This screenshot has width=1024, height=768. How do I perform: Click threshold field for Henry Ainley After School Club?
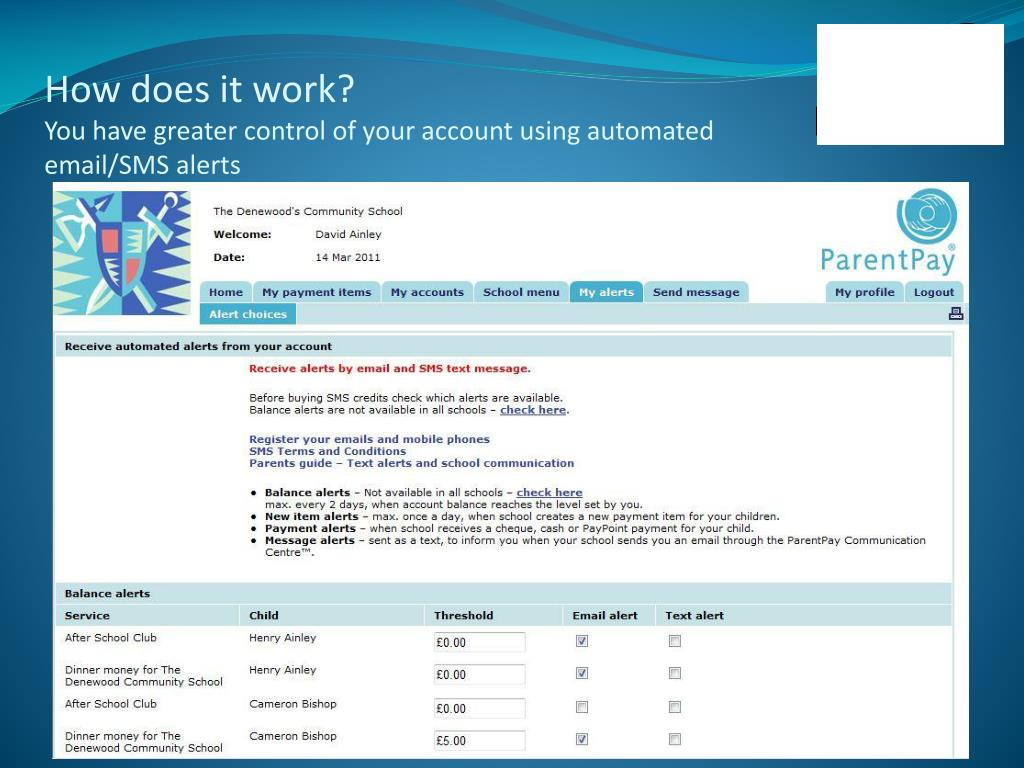pos(479,642)
